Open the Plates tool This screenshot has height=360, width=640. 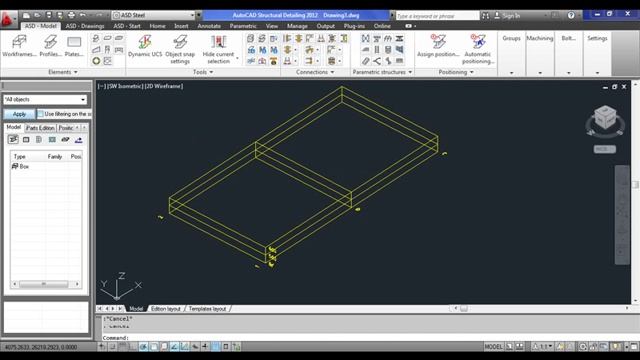pyautogui.click(x=74, y=45)
